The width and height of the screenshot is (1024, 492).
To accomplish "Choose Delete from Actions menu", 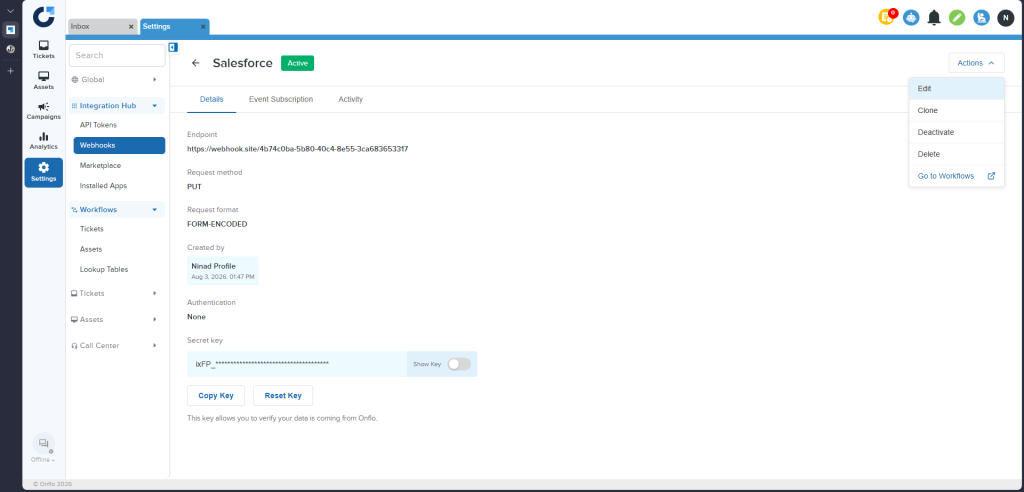I will 957,154.
